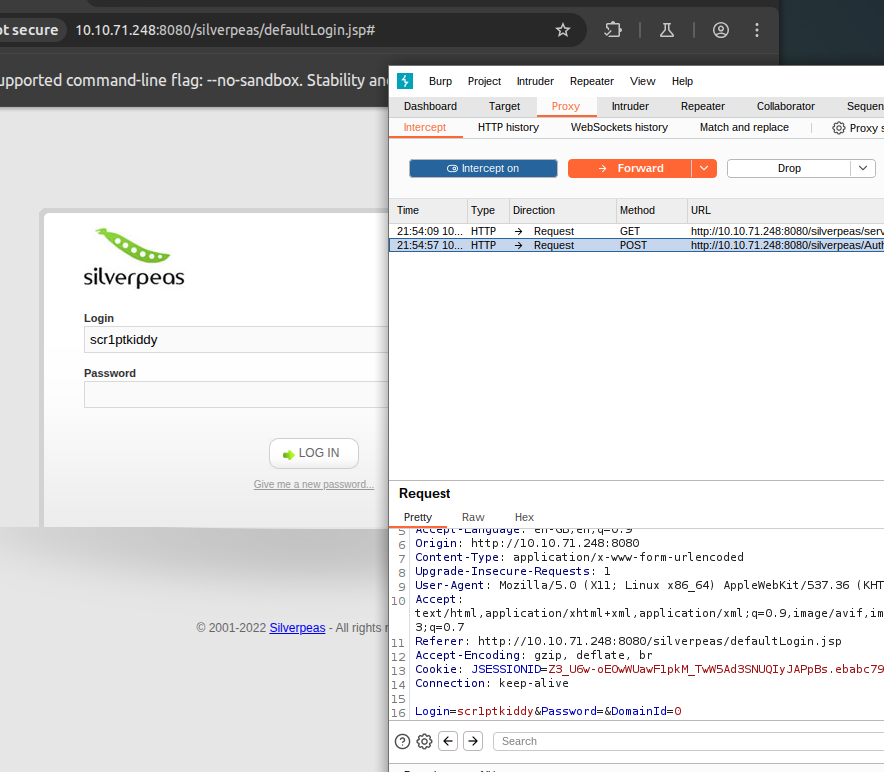
Task: Click the Cookie JSESSIONID header line
Action: [x=649, y=669]
